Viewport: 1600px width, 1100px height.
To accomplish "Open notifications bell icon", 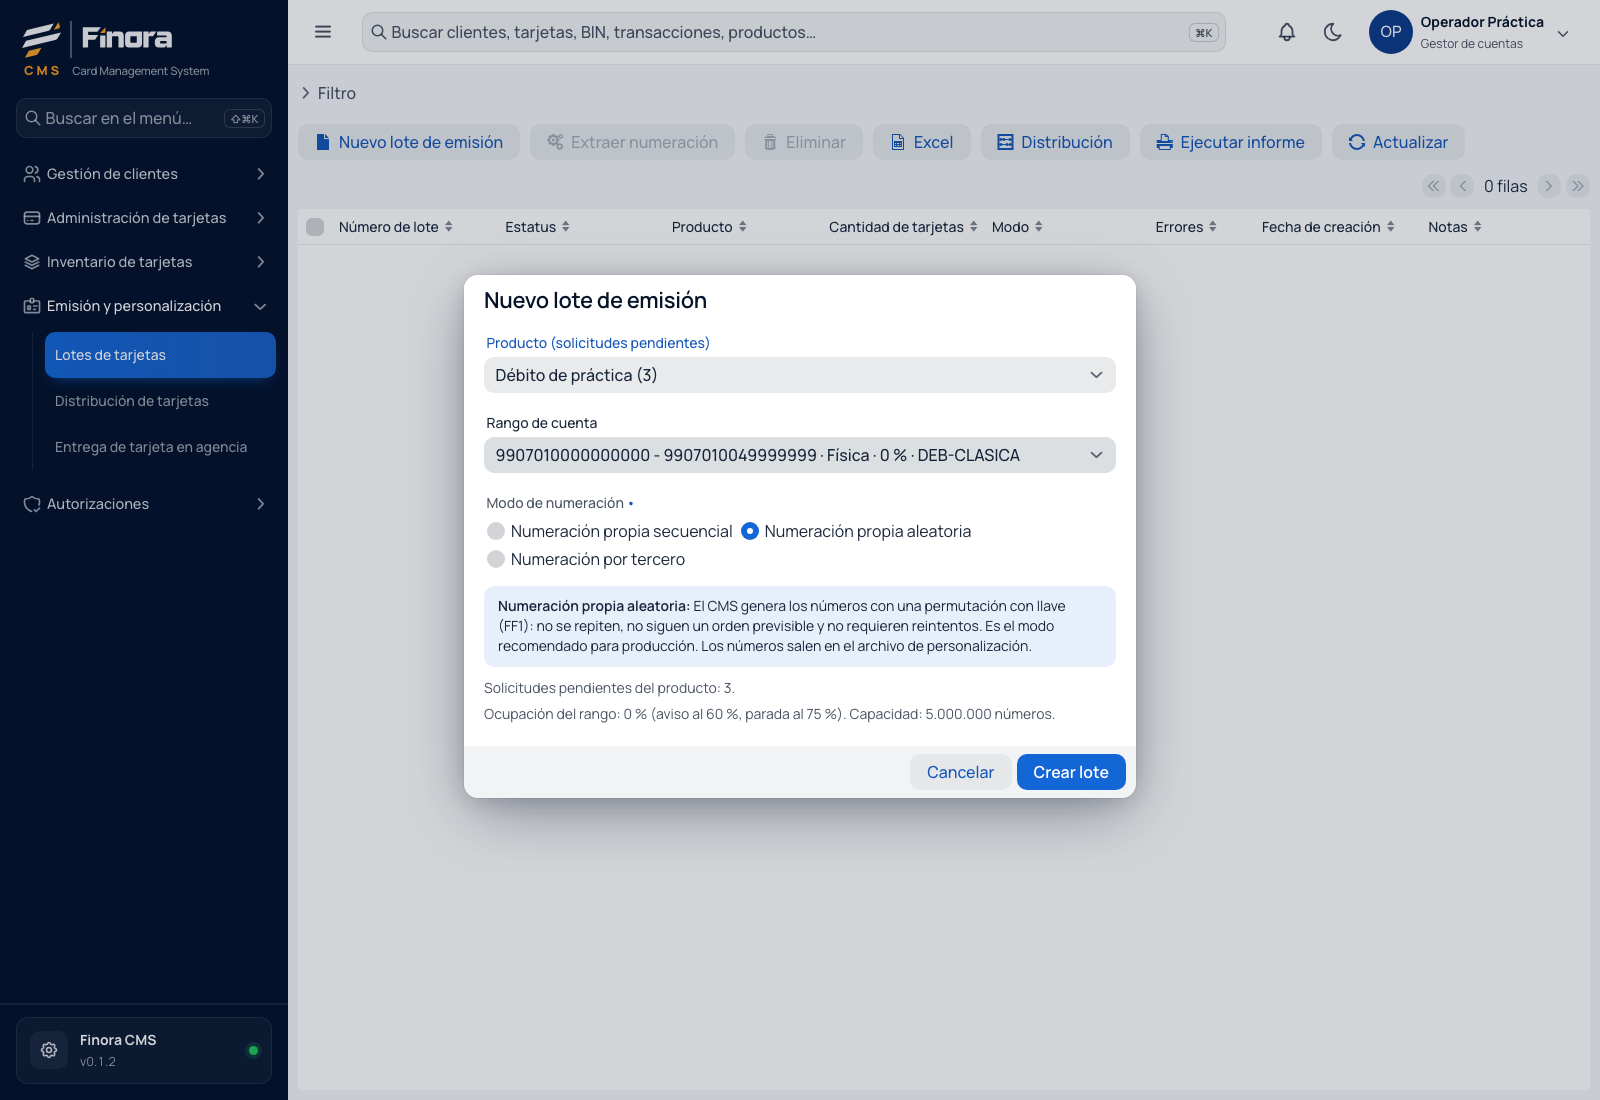I will click(x=1287, y=32).
